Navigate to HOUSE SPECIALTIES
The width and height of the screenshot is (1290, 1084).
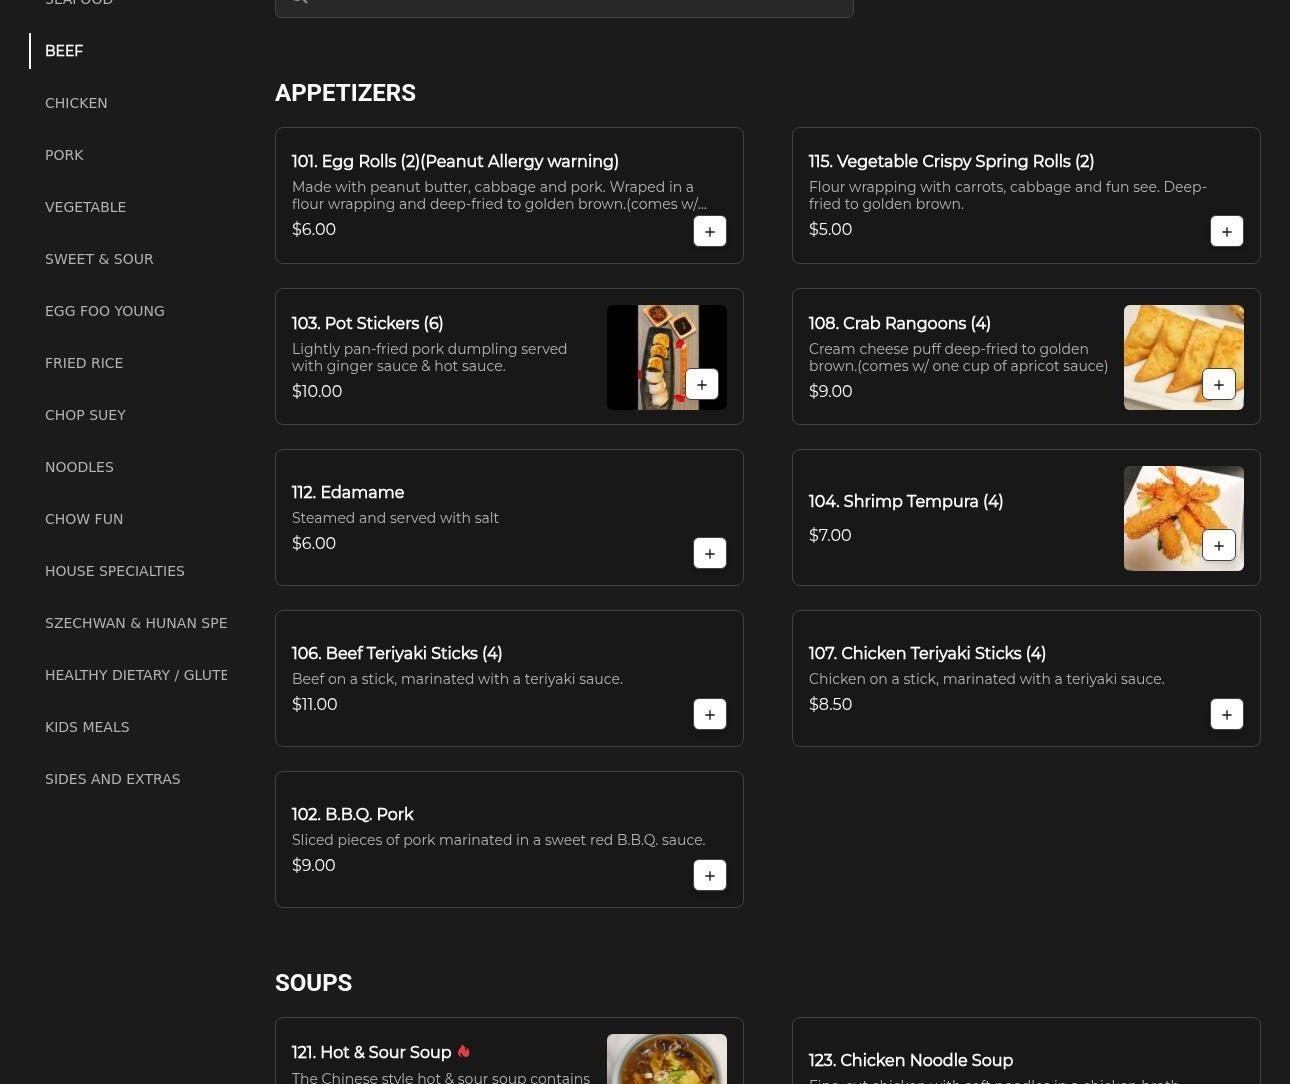click(114, 571)
